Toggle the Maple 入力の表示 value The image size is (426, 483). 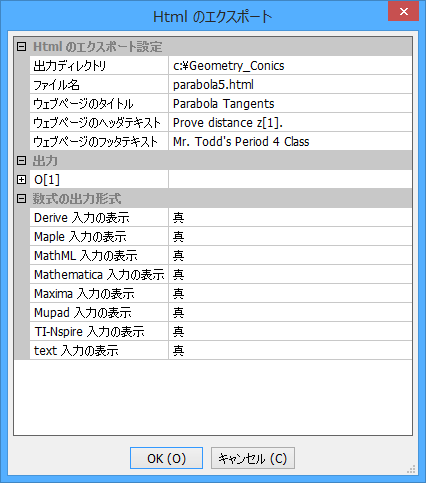pos(290,237)
